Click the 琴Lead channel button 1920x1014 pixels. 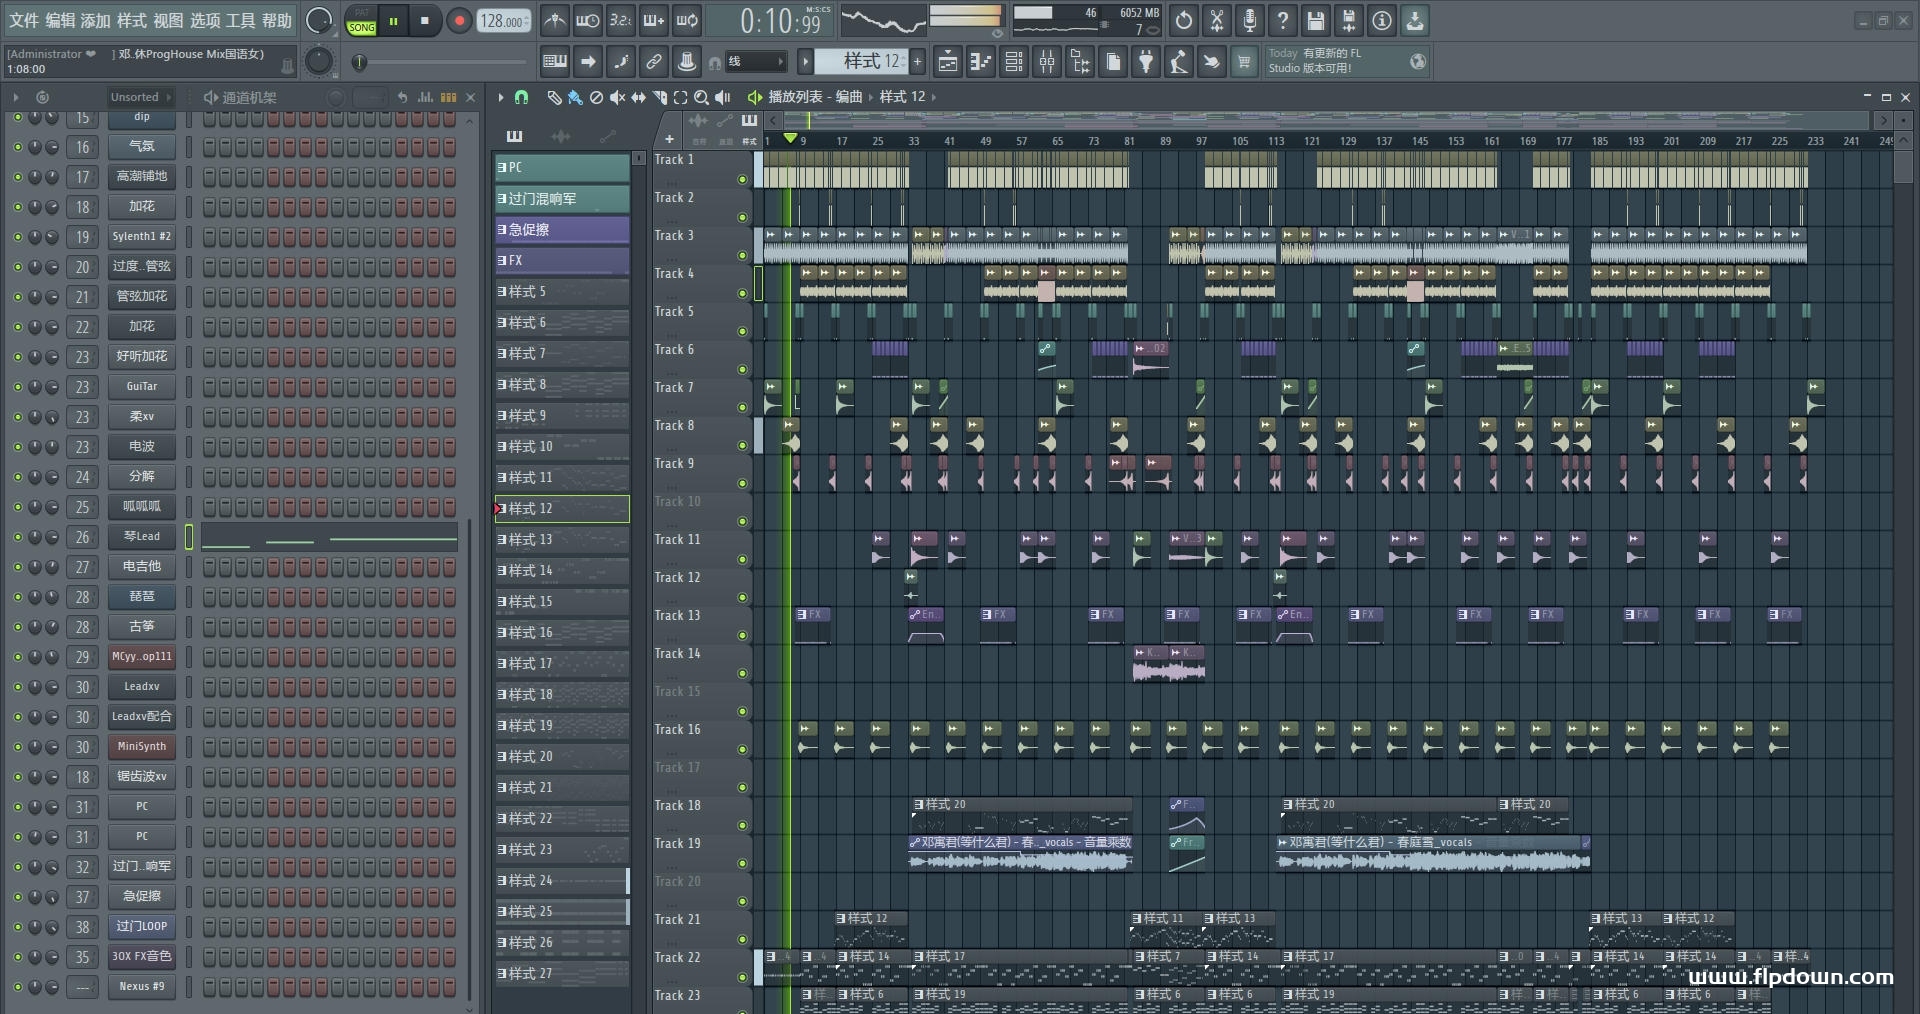[x=142, y=537]
